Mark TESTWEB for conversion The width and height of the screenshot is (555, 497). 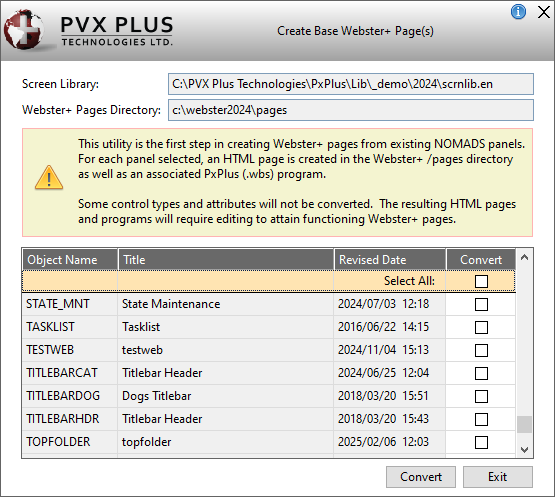(481, 350)
